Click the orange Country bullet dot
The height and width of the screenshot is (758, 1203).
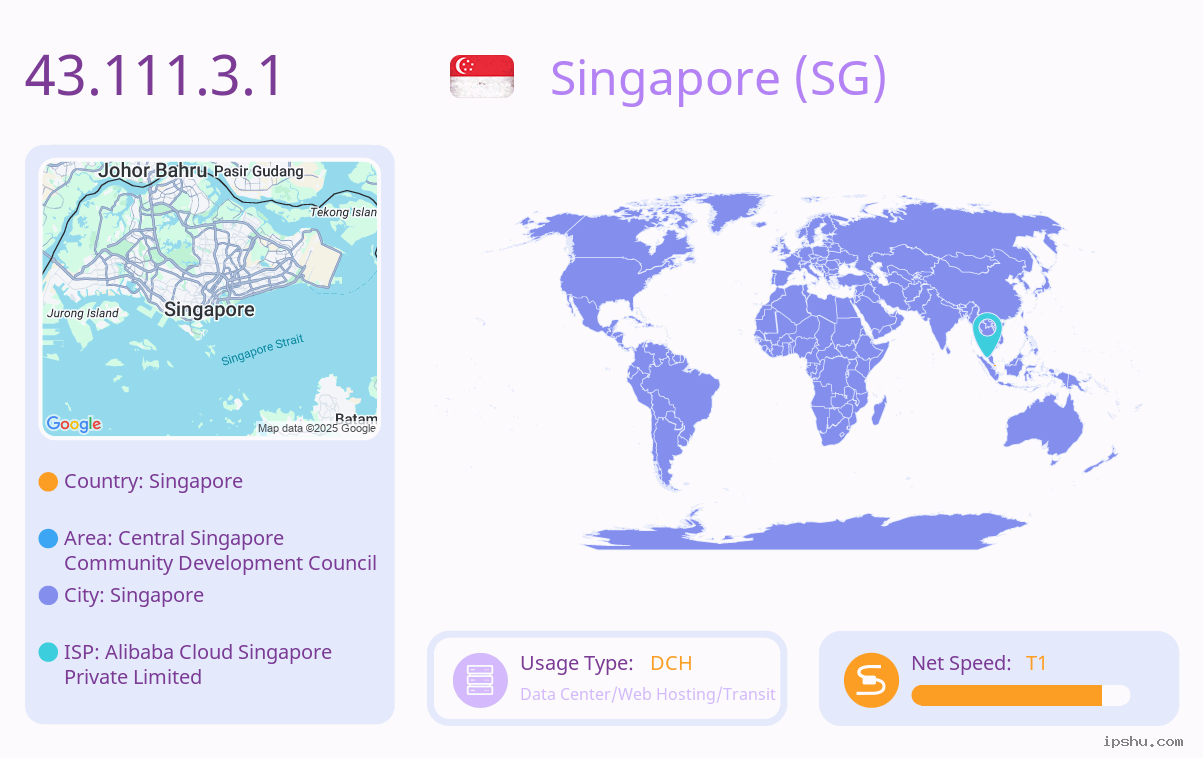point(48,482)
